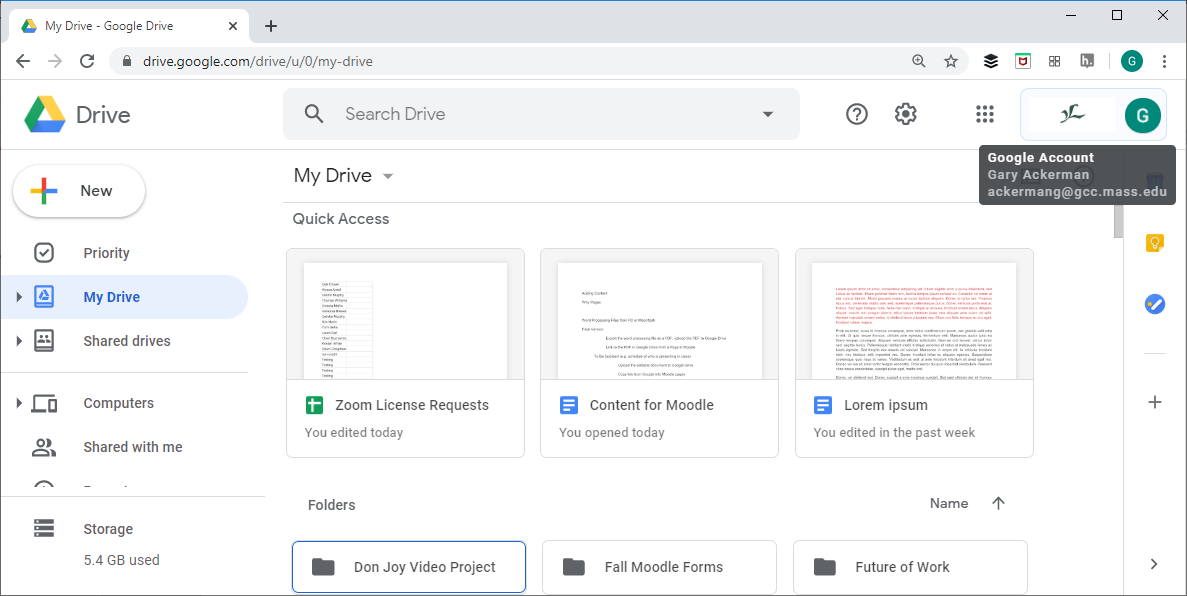Screen dimensions: 1187x596
Task: Reload the page with the refresh icon
Action: [87, 61]
